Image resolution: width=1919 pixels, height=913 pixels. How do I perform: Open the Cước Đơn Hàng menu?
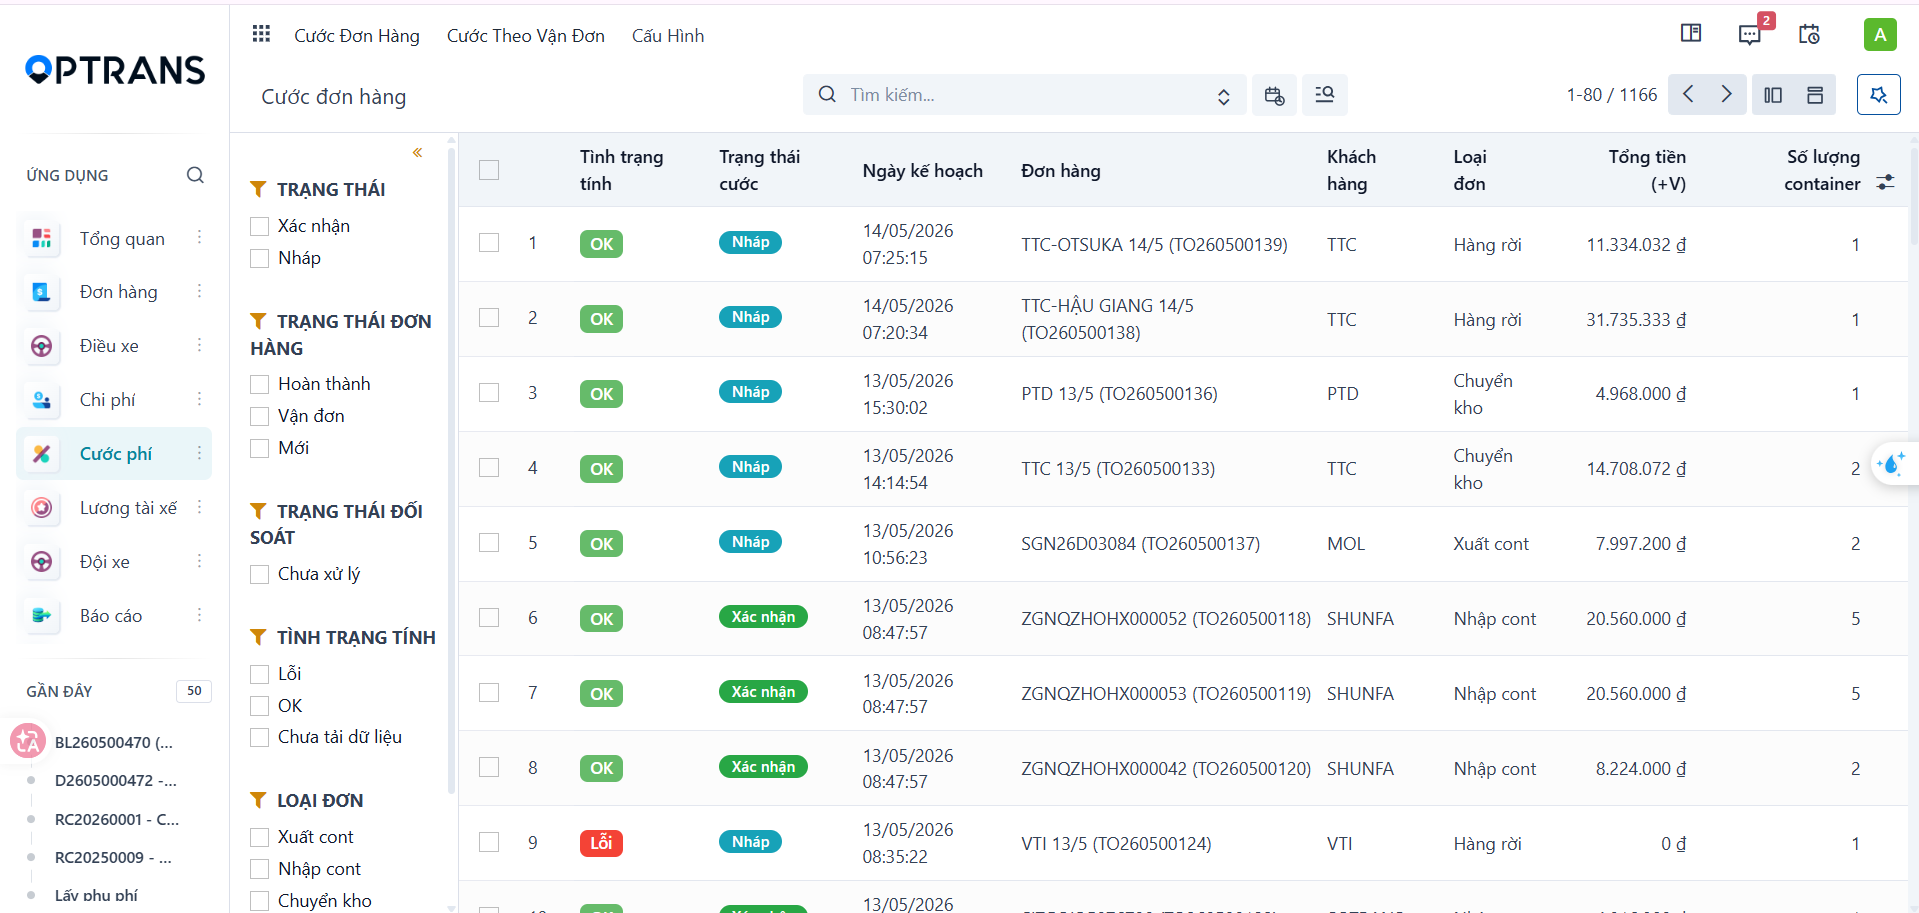357,36
